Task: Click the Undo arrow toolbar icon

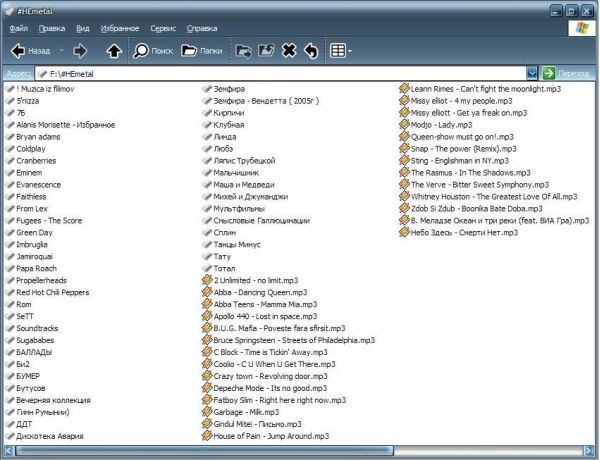Action: point(311,51)
